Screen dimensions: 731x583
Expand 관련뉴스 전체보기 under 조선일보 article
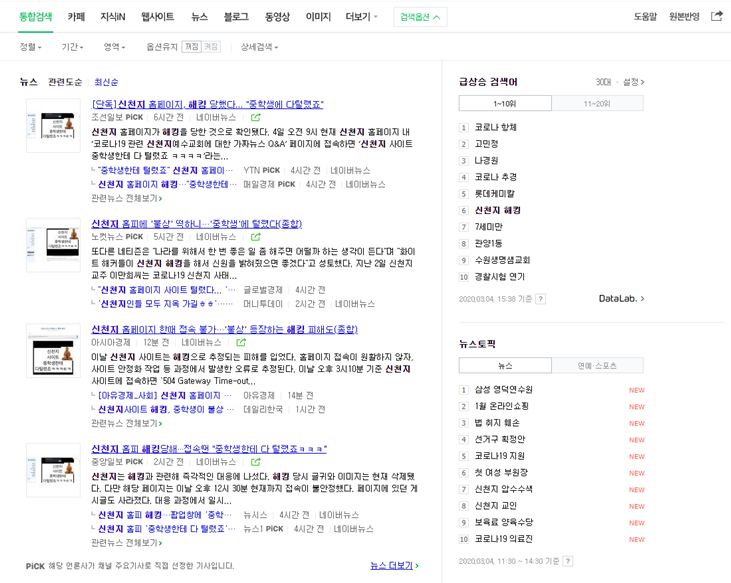click(126, 199)
